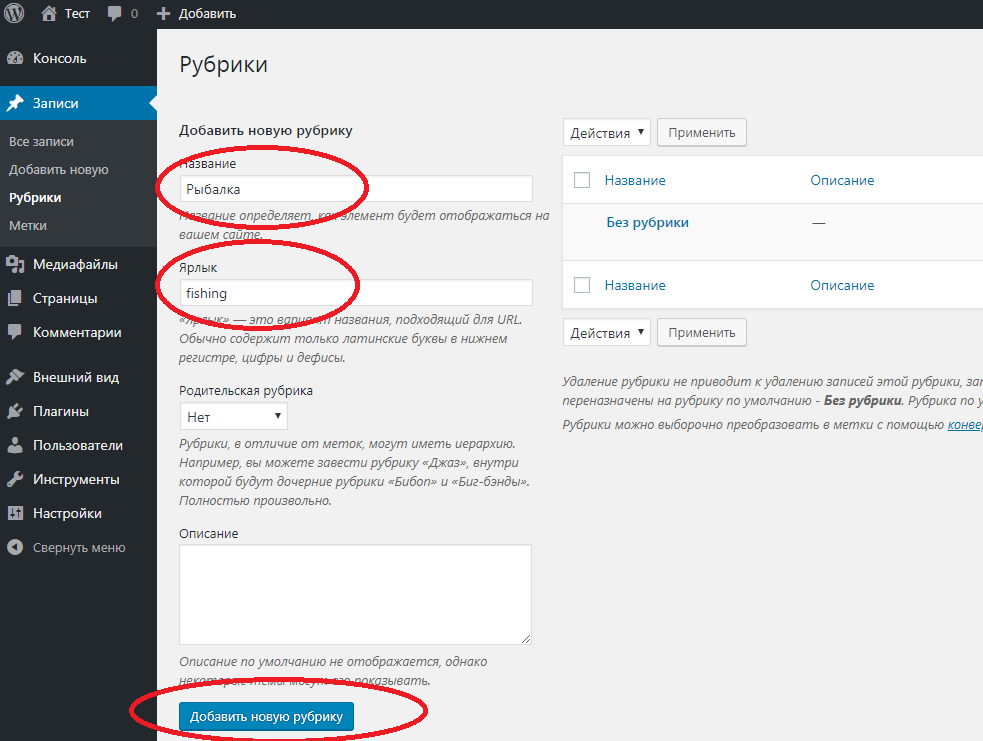This screenshot has height=741, width=983.
Task: Open Консоль dashboard icon
Action: click(x=15, y=58)
